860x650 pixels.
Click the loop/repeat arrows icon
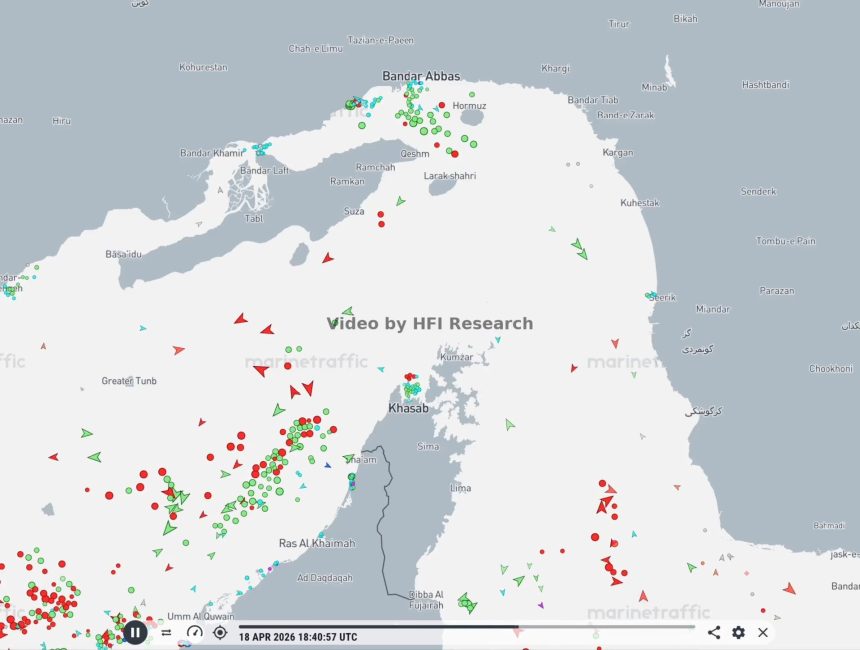click(166, 632)
